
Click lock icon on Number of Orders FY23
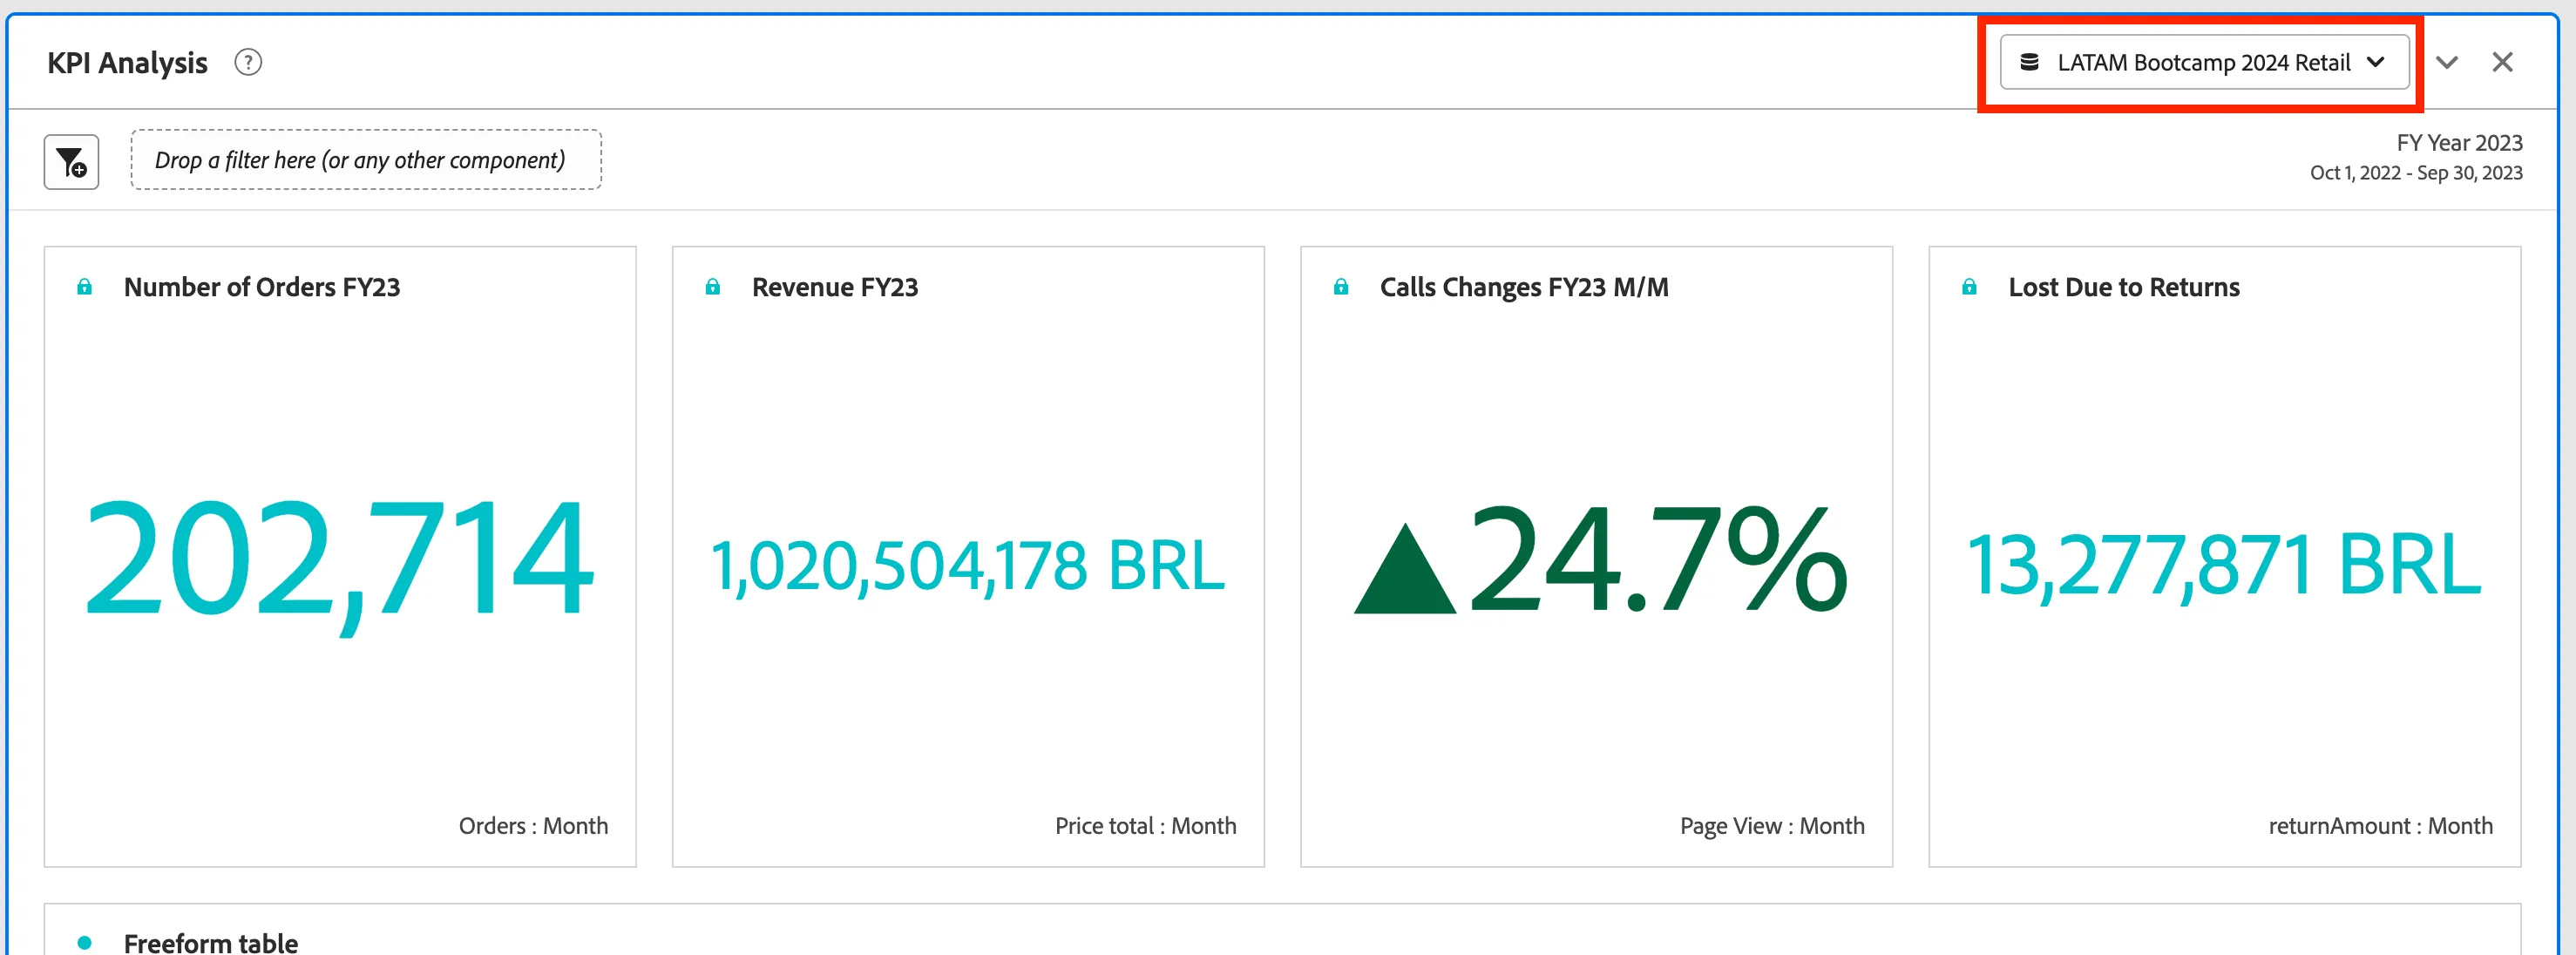[x=85, y=288]
